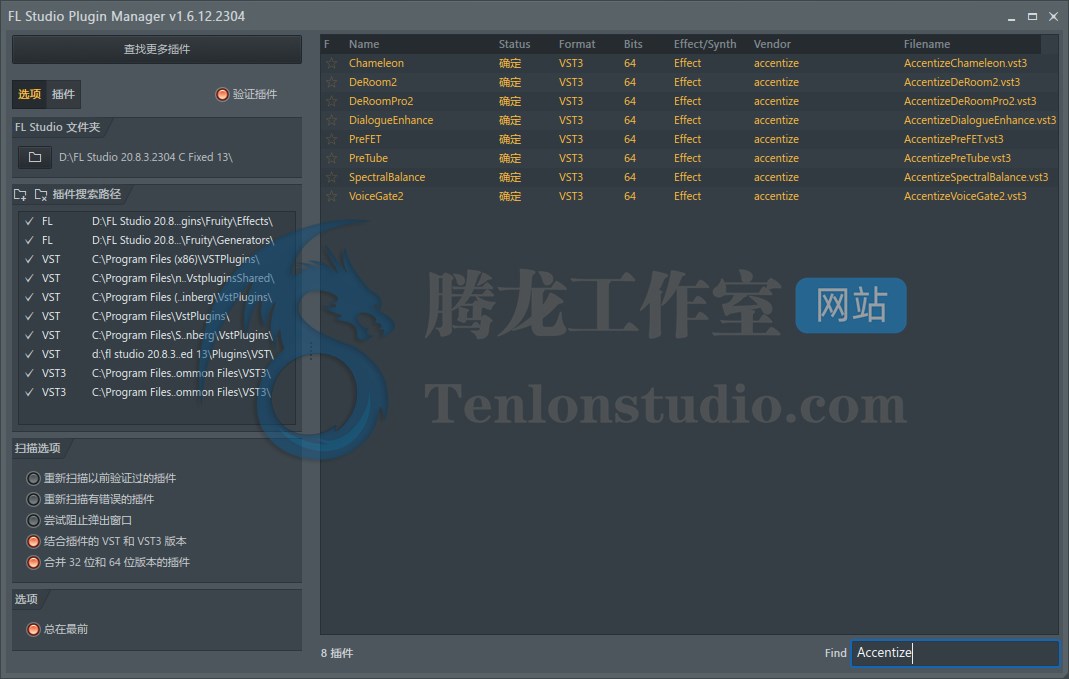
Task: Minimize the Plugin Manager window
Action: pos(1011,17)
